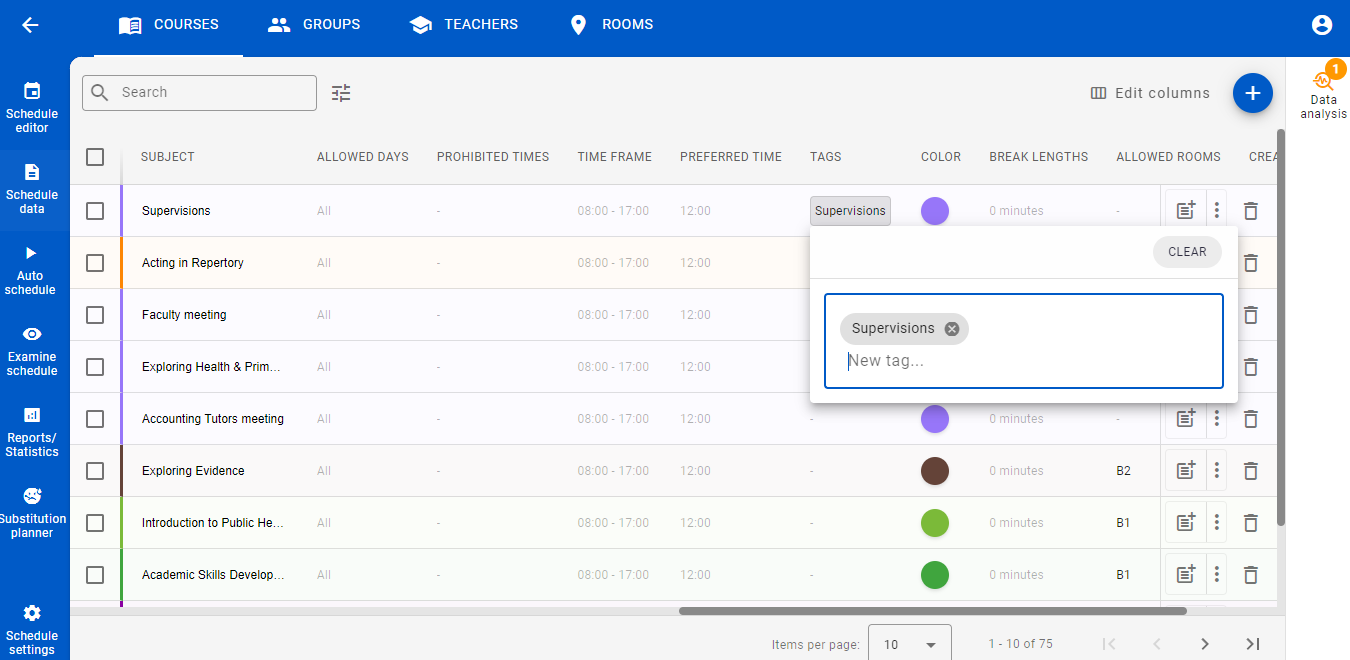Go to the next page of courses

coord(1205,644)
